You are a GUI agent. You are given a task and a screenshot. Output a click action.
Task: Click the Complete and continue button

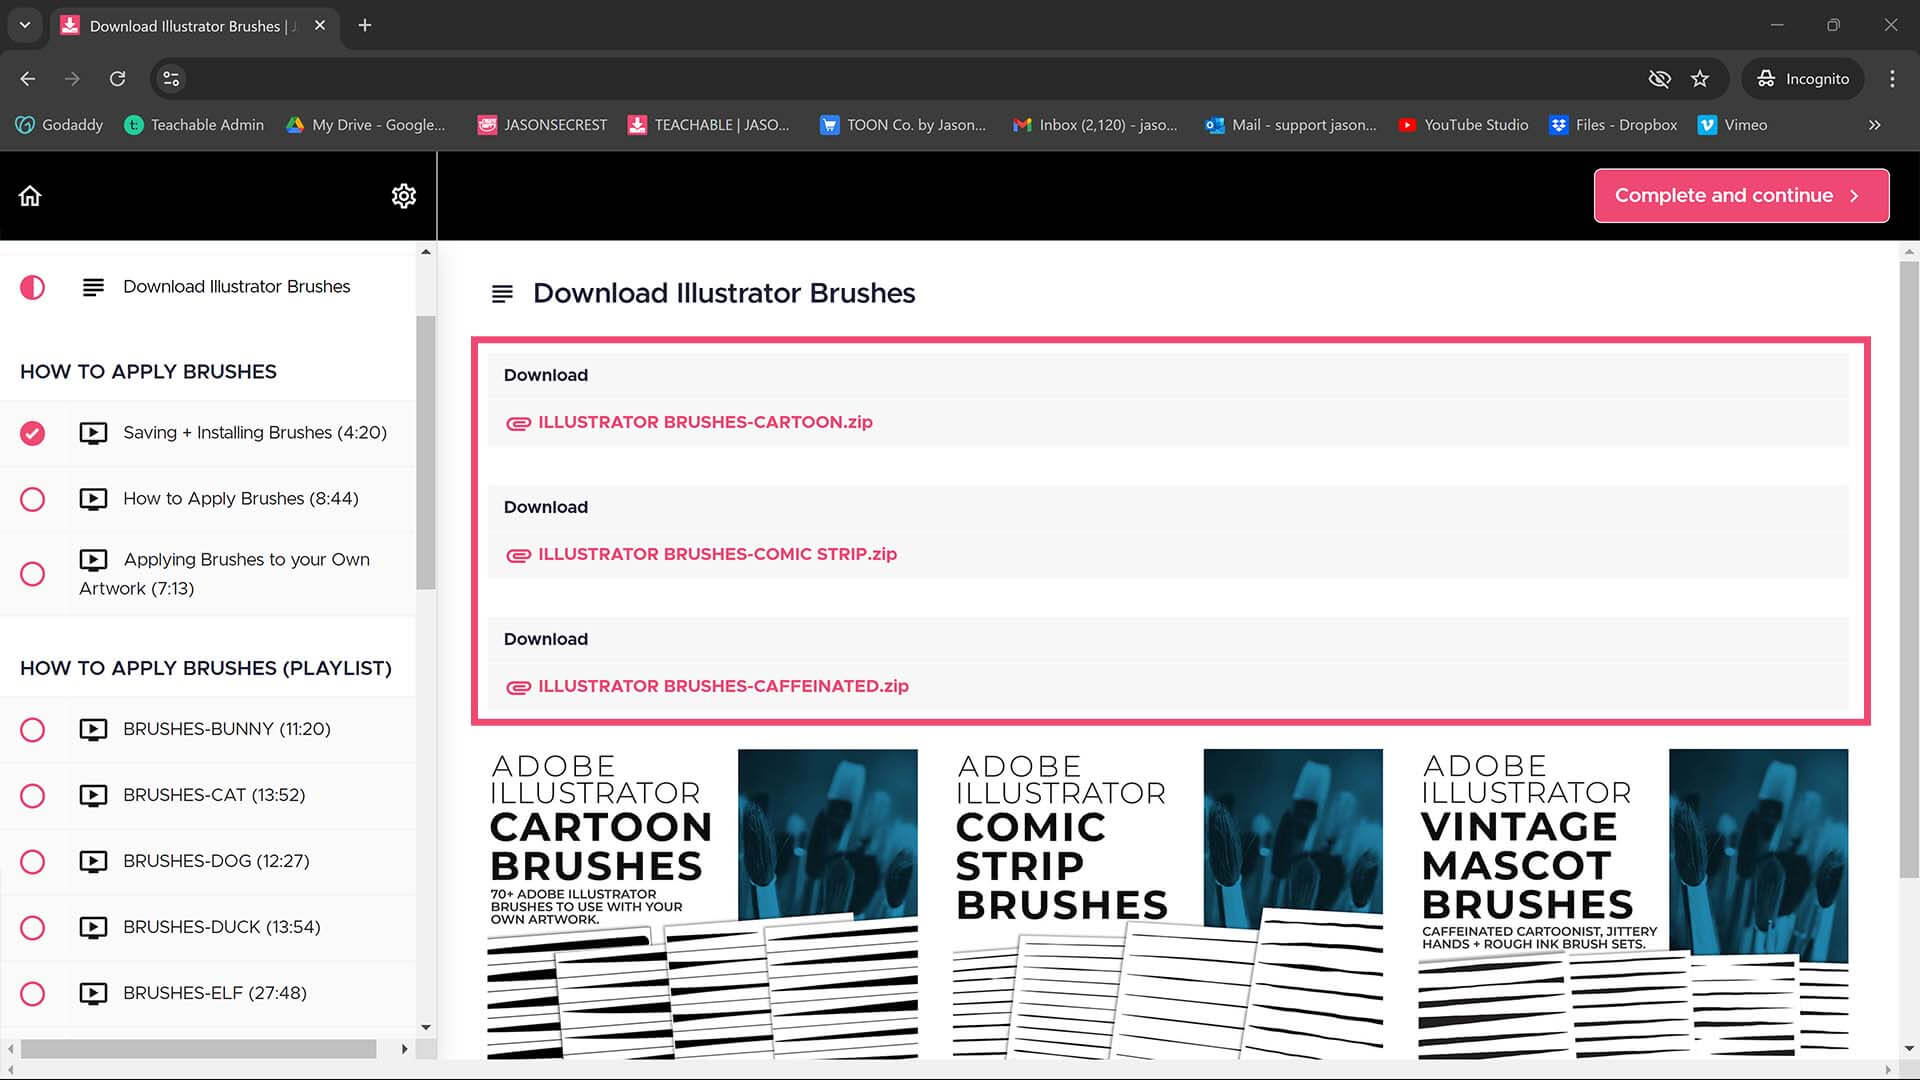coord(1741,195)
